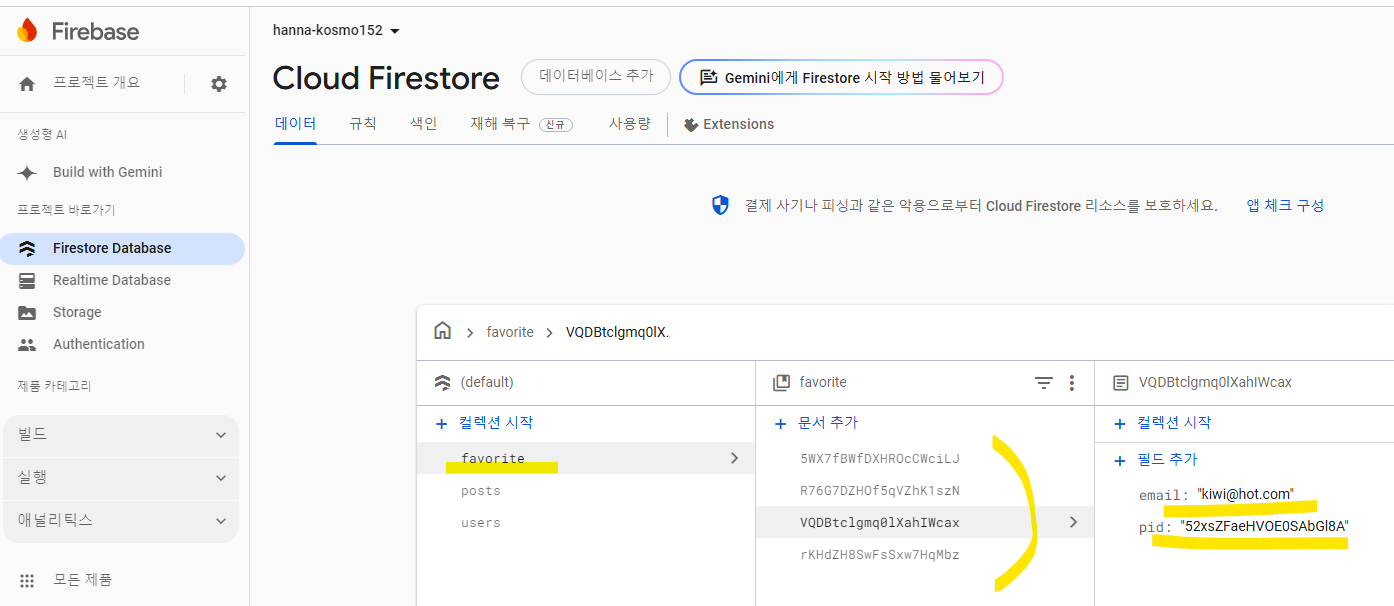Open the favorite collection three-dot menu
The width and height of the screenshot is (1394, 606).
tap(1072, 382)
